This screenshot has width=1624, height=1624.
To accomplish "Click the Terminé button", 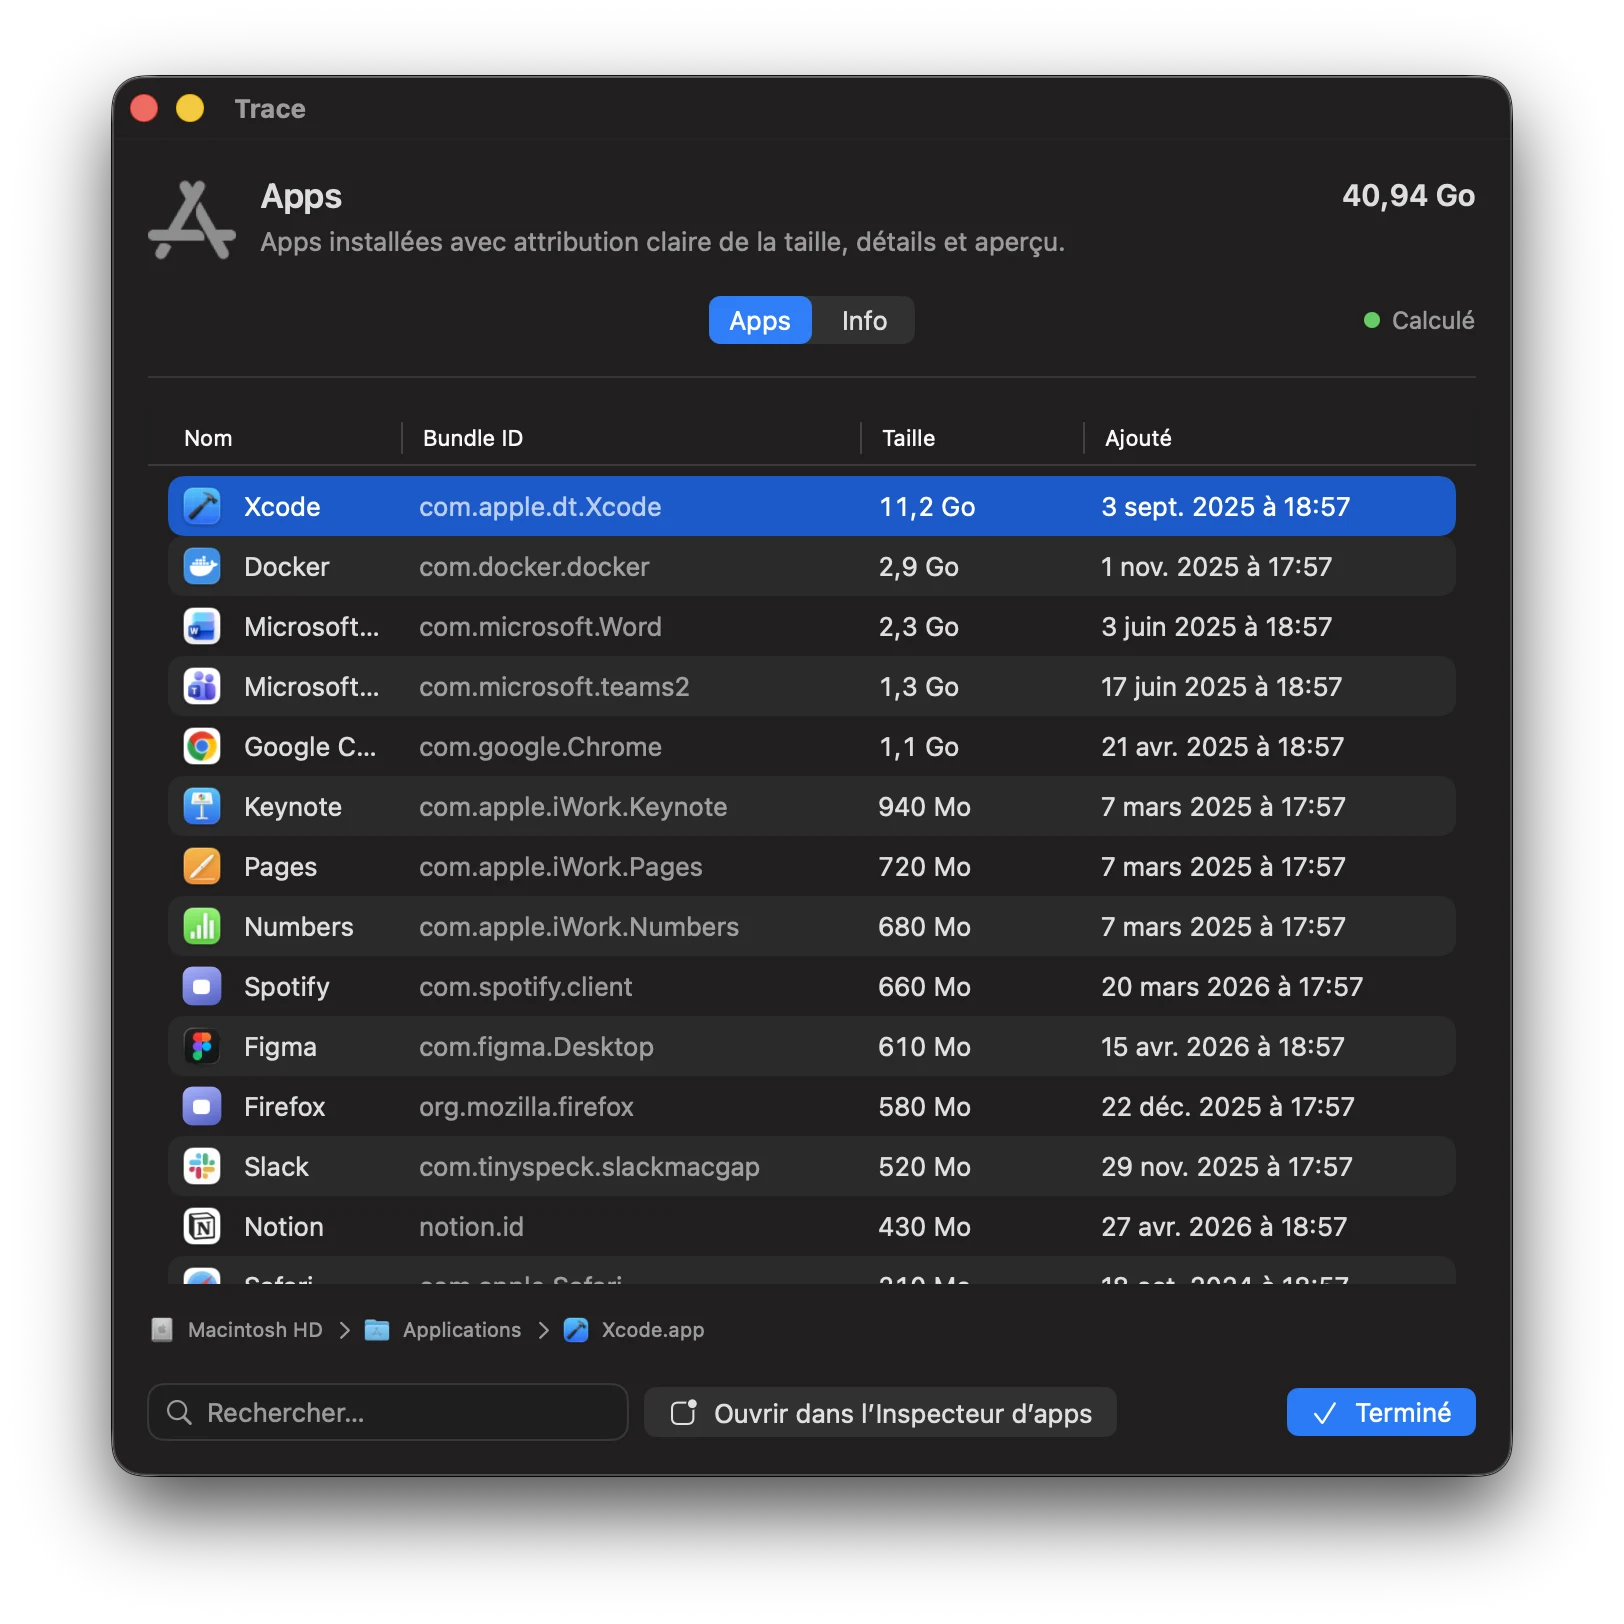I will (x=1381, y=1412).
